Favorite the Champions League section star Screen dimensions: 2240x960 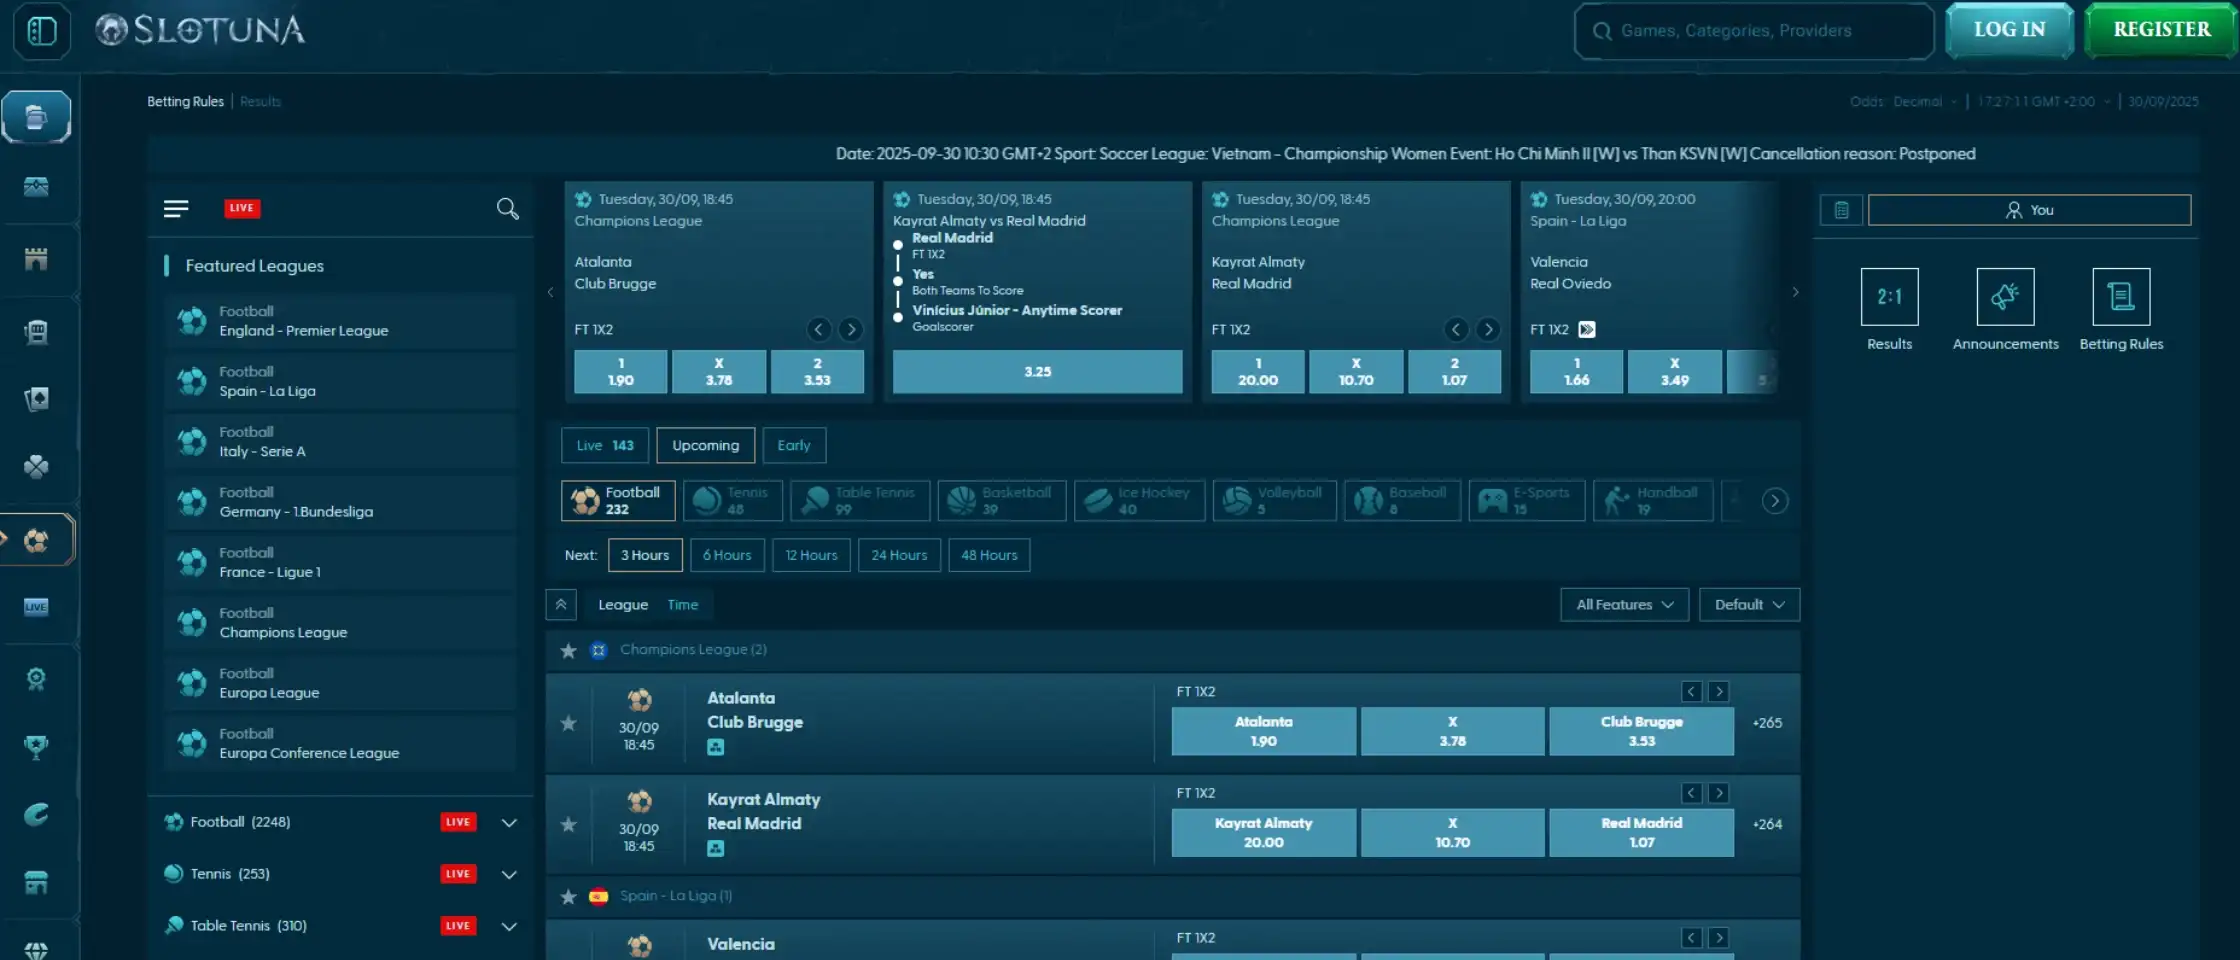pyautogui.click(x=568, y=649)
